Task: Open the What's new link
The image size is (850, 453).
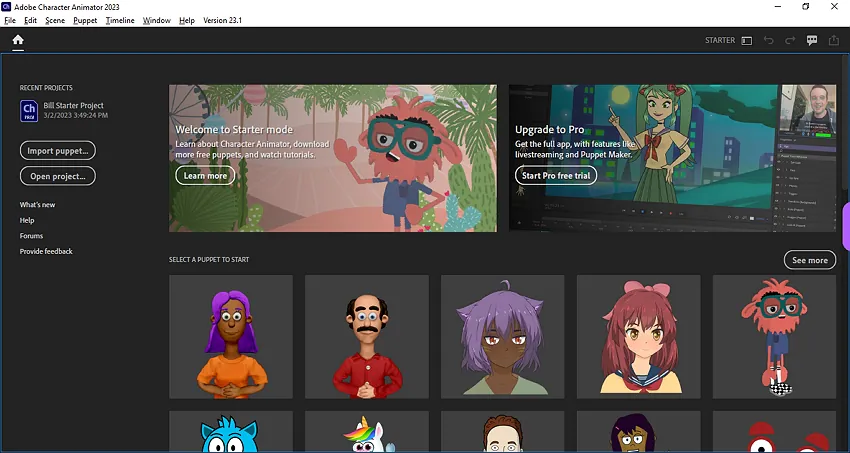Action: point(37,205)
